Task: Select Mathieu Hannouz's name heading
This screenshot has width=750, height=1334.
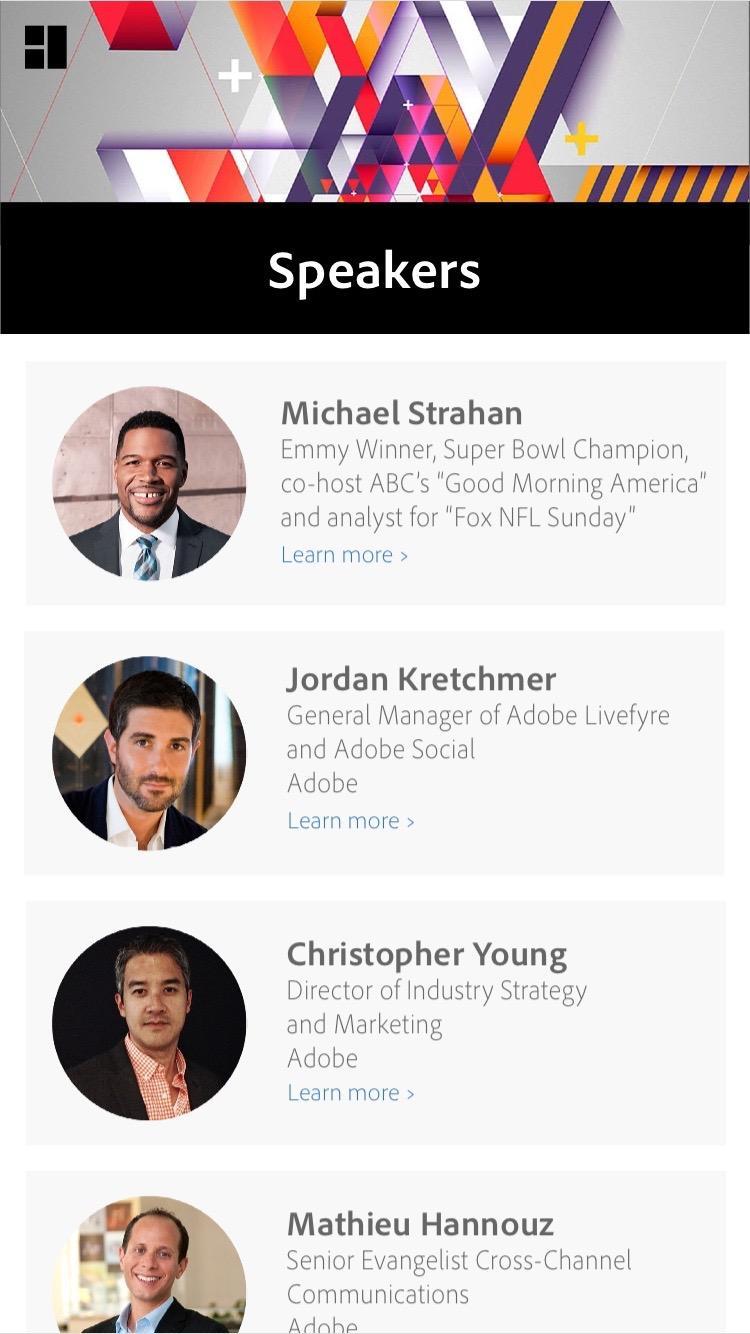Action: point(420,1223)
